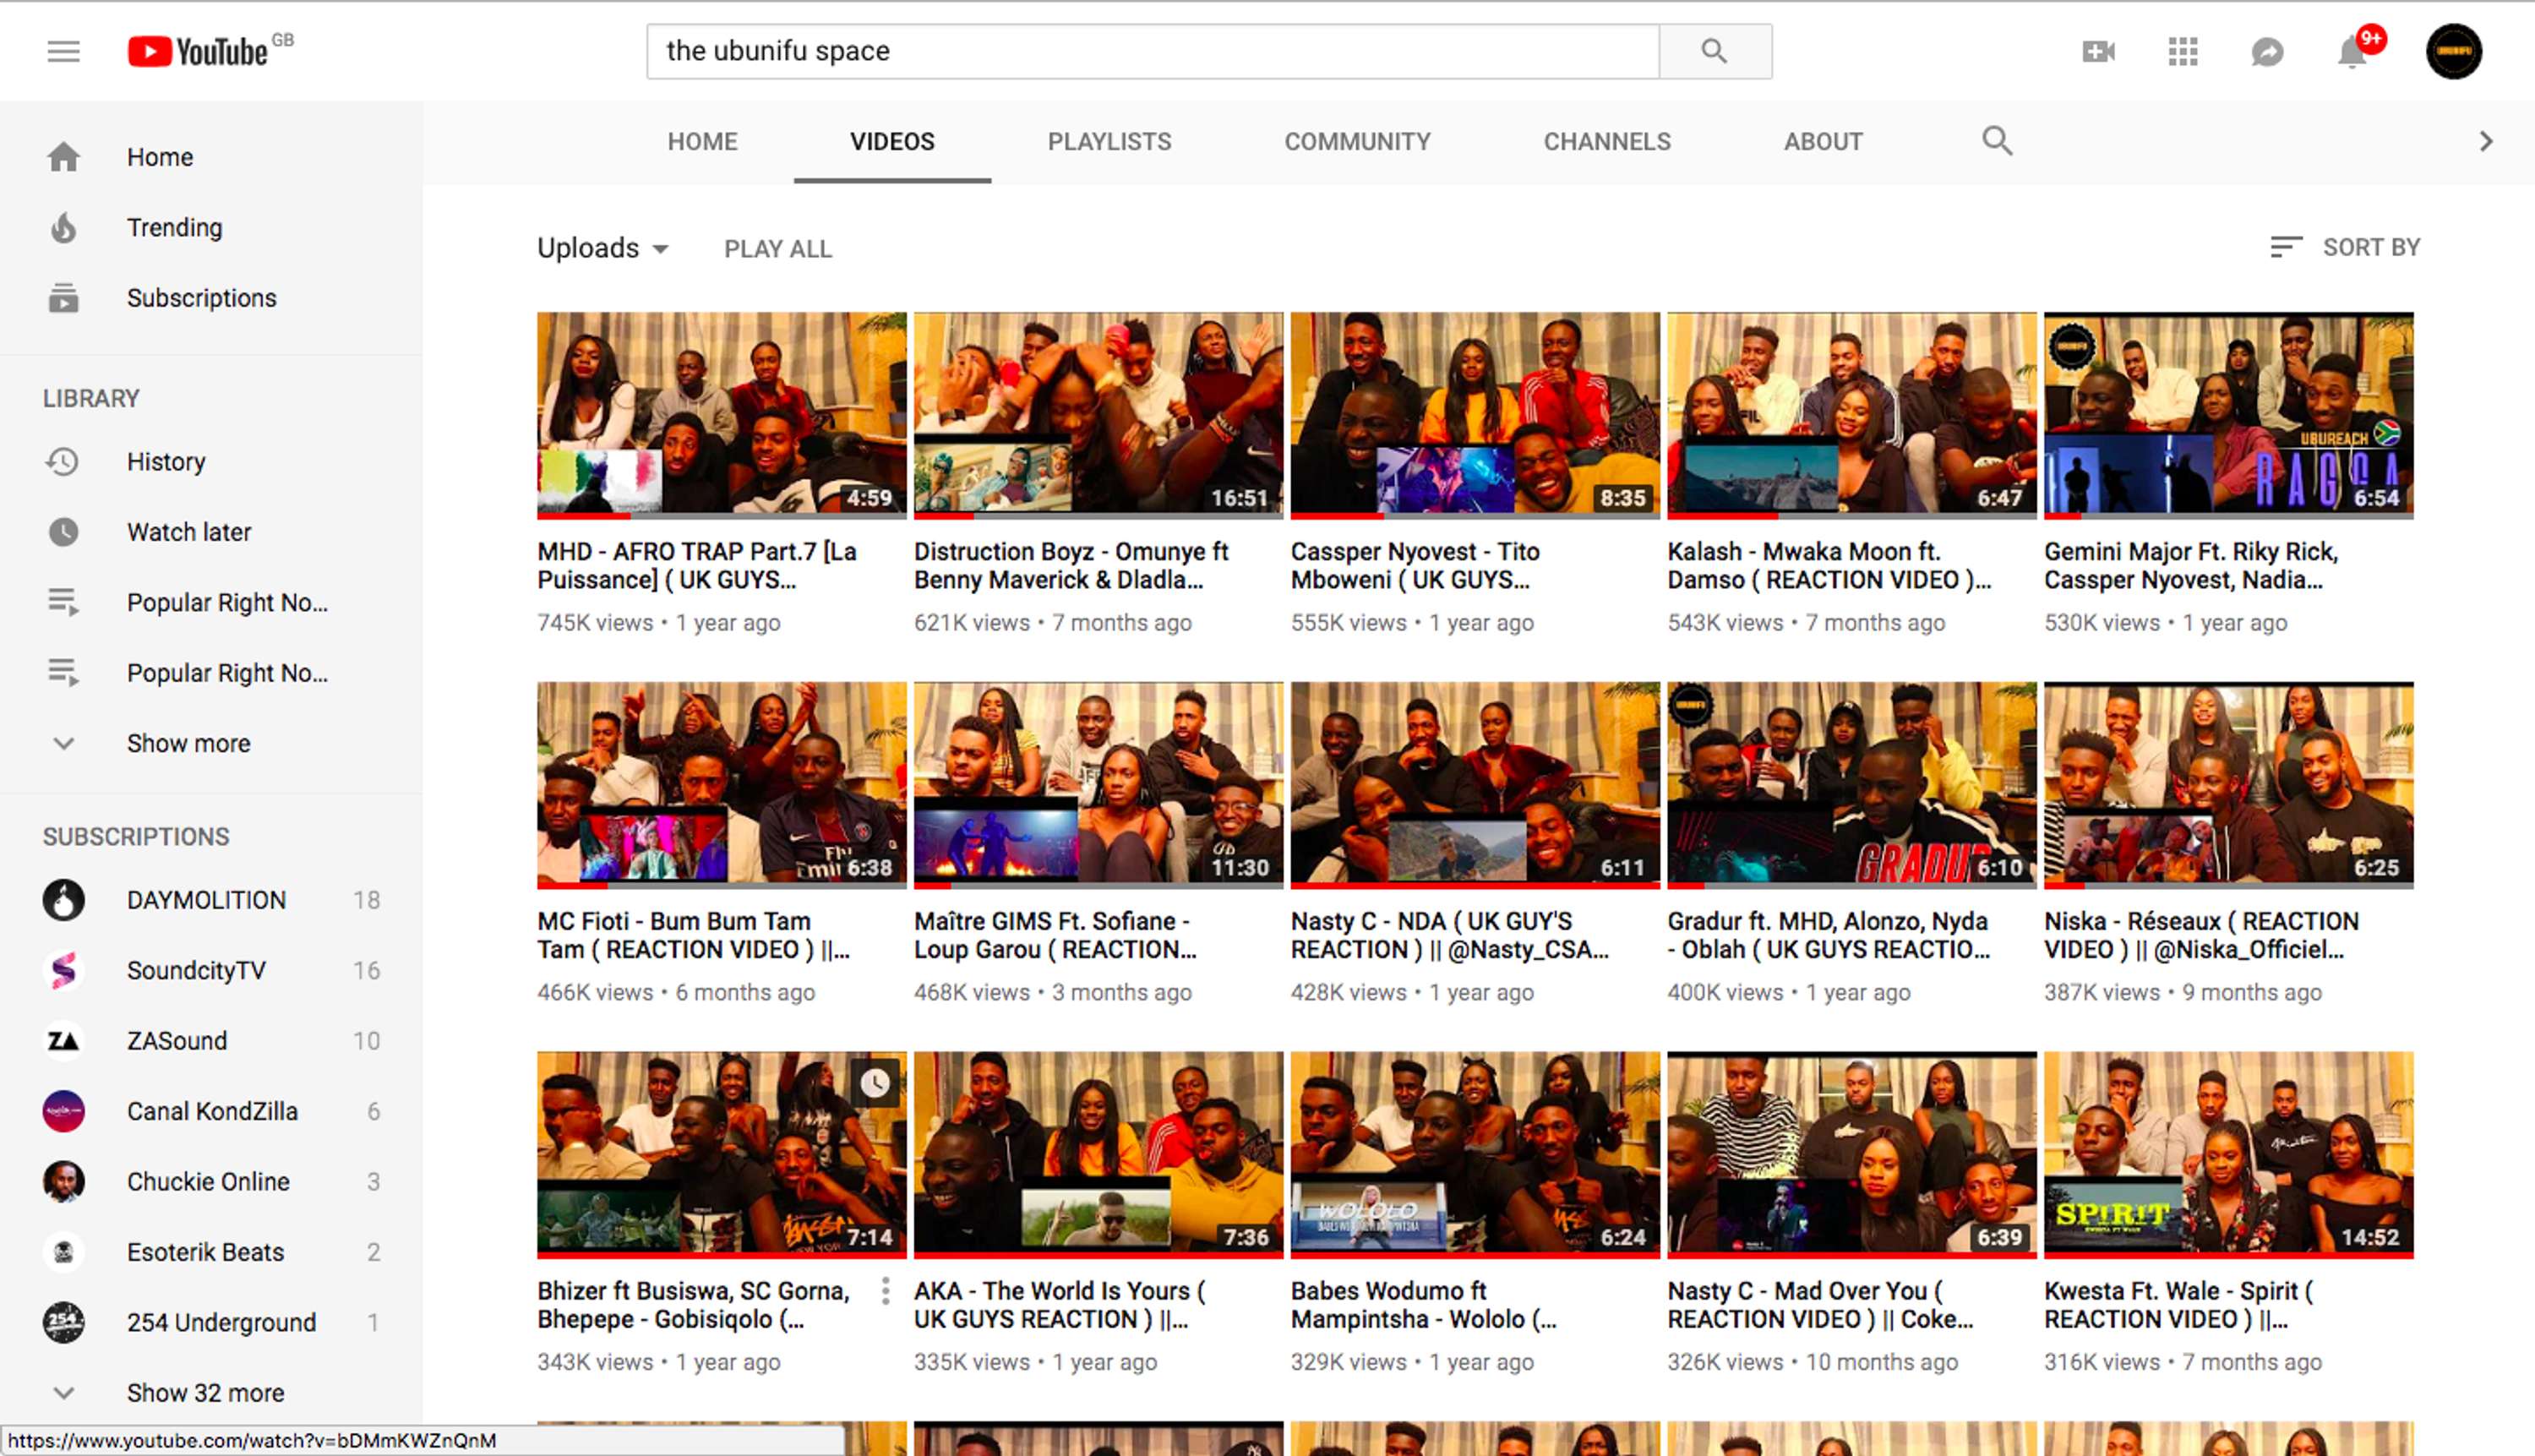Click the channel search magnifier icon
Image resolution: width=2535 pixels, height=1456 pixels.
(1997, 141)
